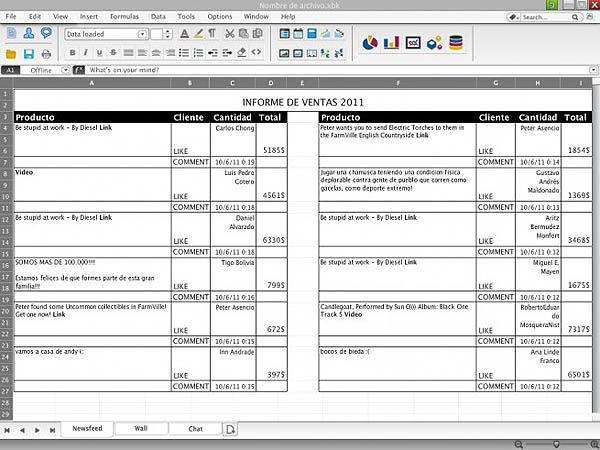Go to the previous sheet
Image resolution: width=600 pixels, height=450 pixels.
[22, 430]
